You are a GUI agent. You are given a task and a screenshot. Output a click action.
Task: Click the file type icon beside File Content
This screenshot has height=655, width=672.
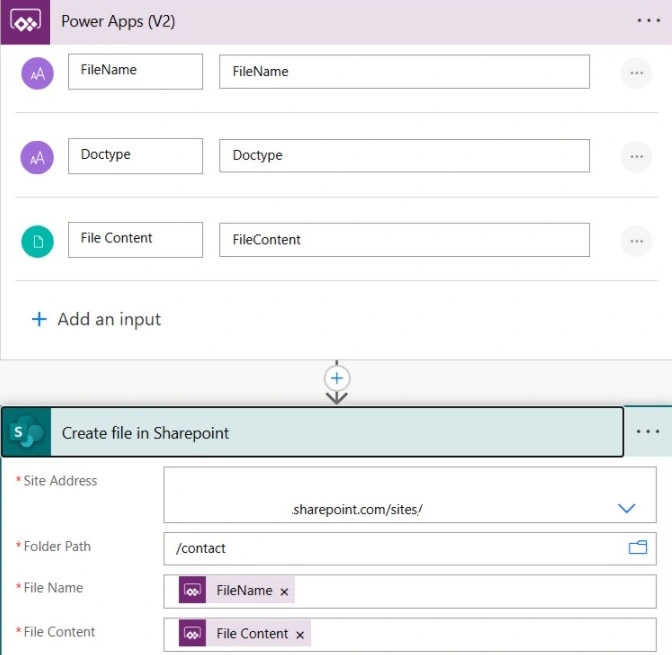38,241
